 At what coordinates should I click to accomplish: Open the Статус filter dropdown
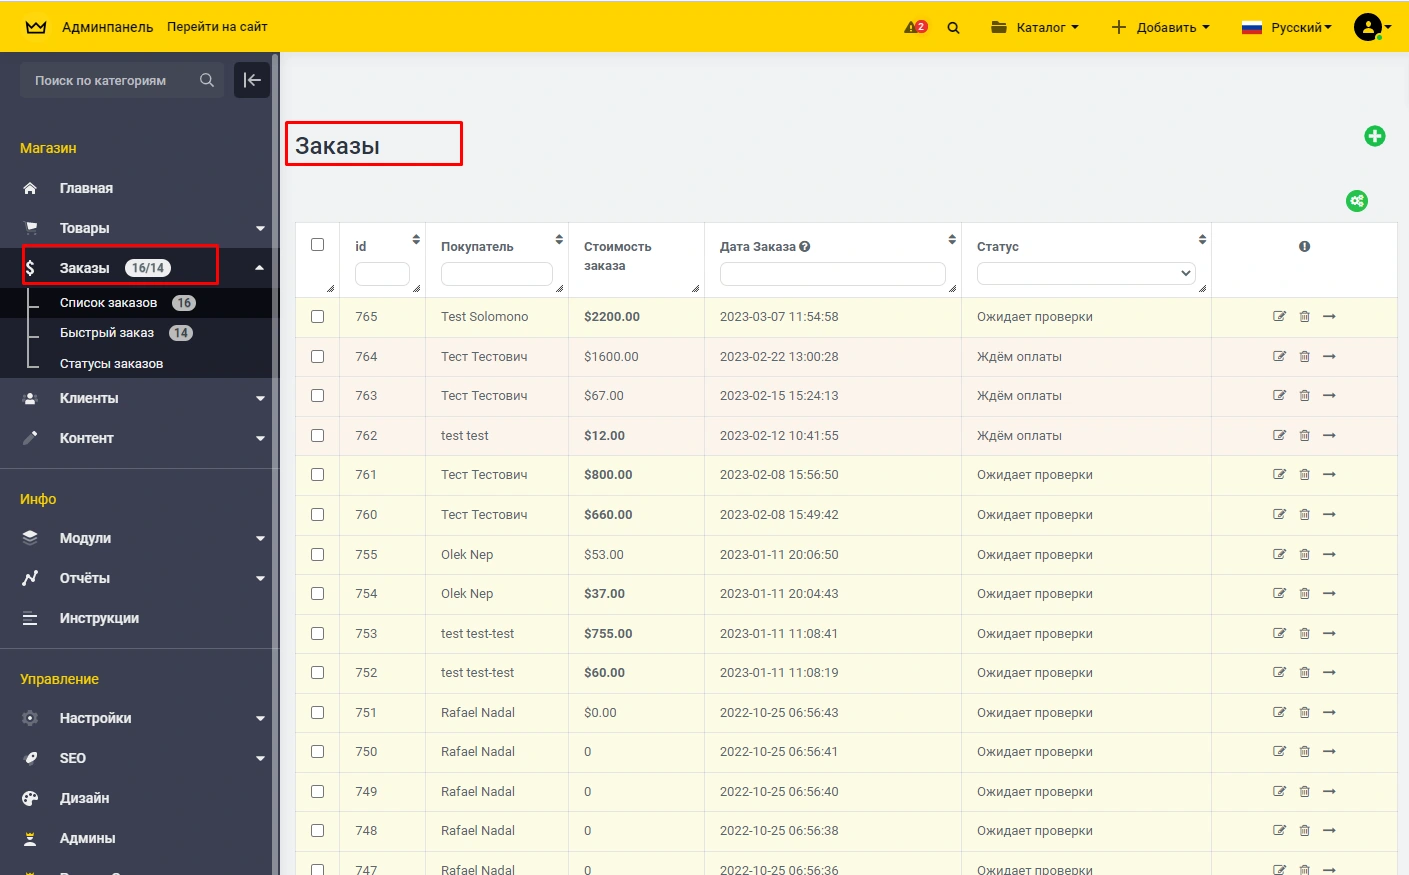[1085, 273]
